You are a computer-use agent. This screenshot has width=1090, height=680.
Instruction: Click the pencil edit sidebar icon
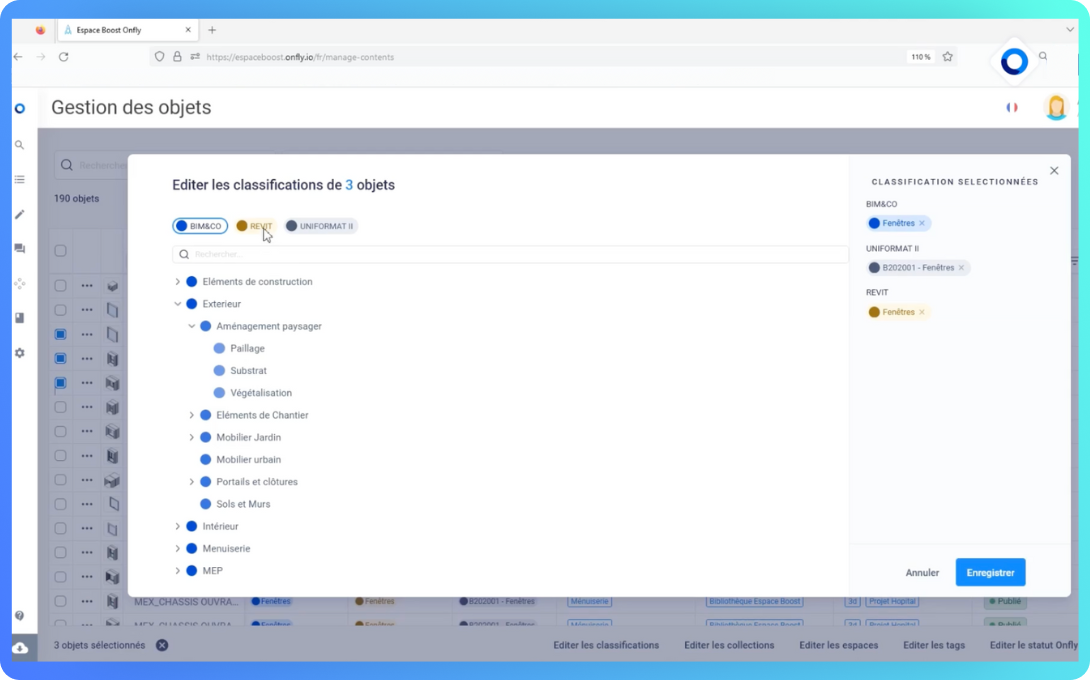[x=19, y=214]
